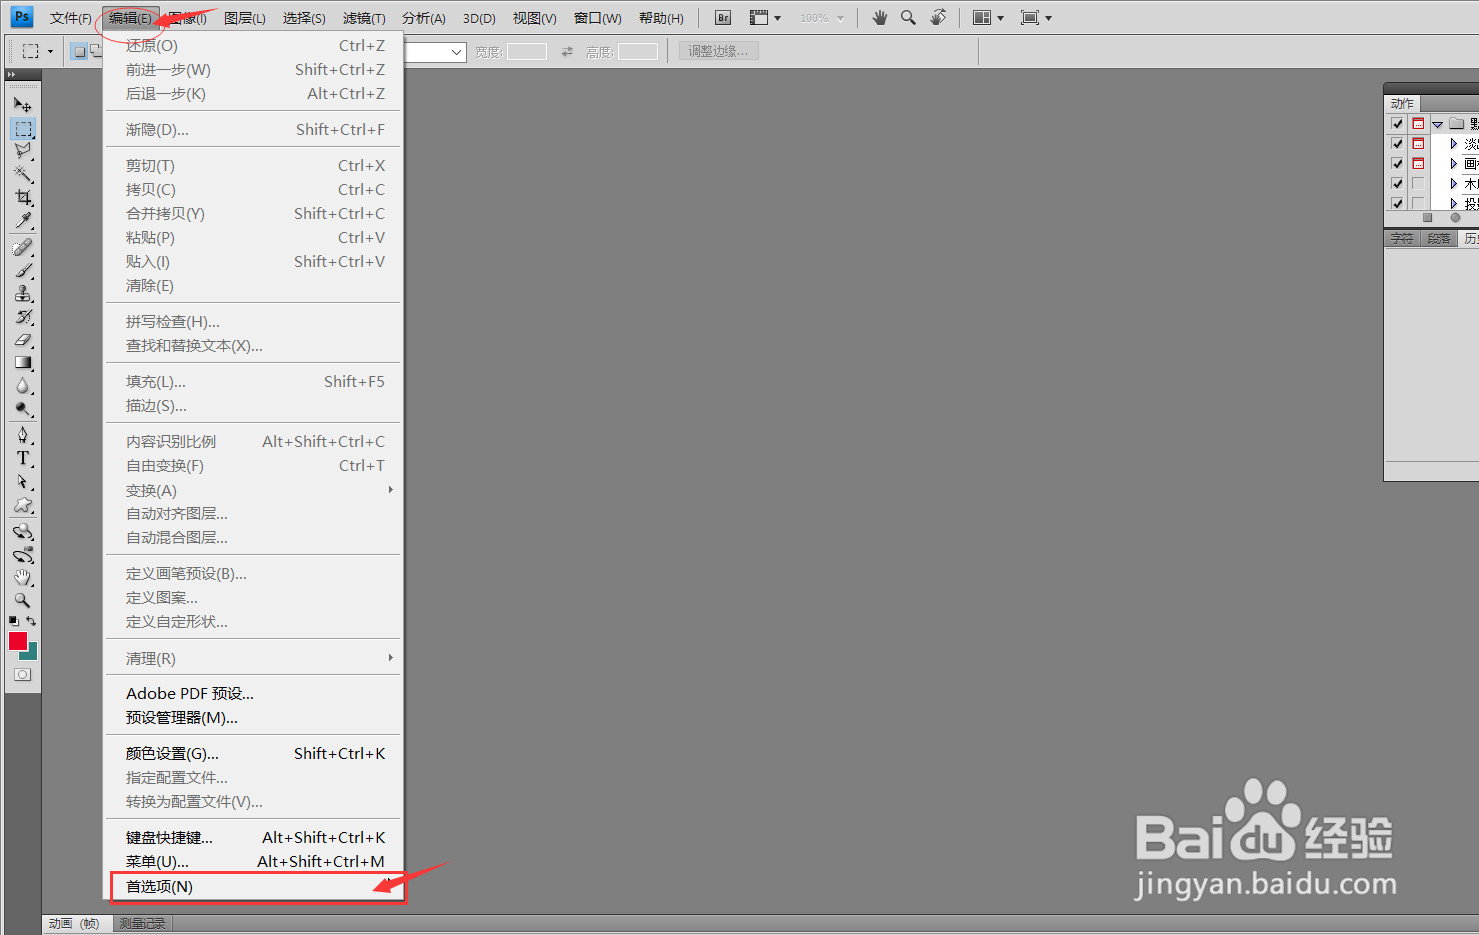Toggle Quick Mask mode

pyautogui.click(x=22, y=675)
